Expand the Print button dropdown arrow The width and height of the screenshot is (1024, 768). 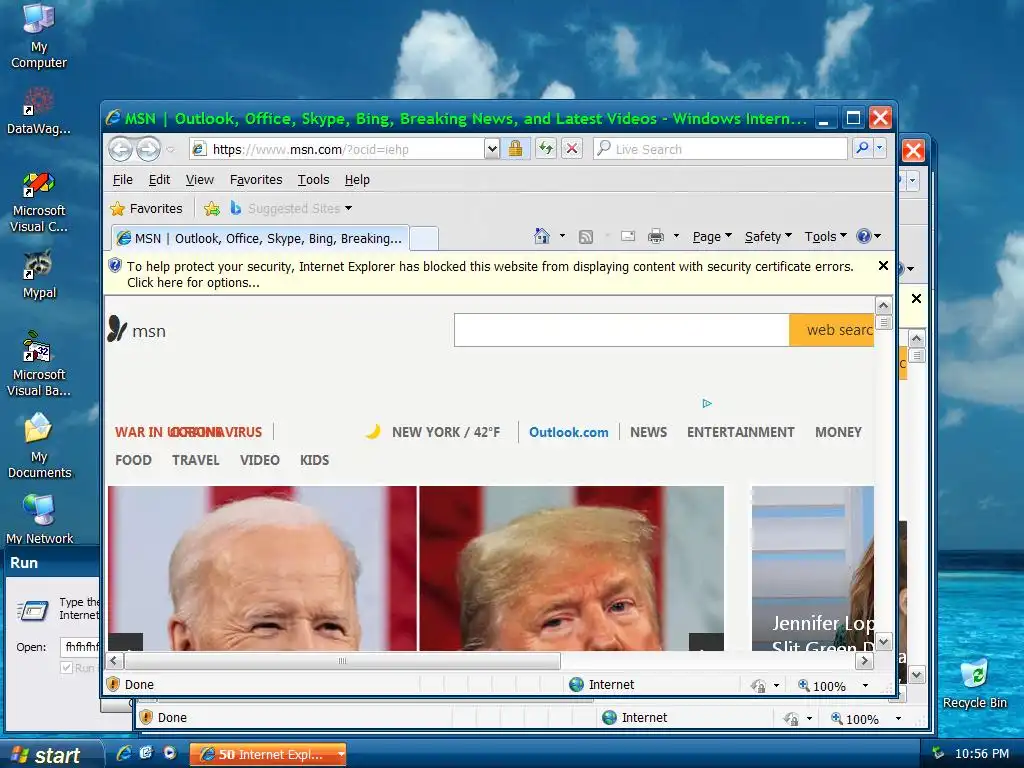click(x=676, y=236)
